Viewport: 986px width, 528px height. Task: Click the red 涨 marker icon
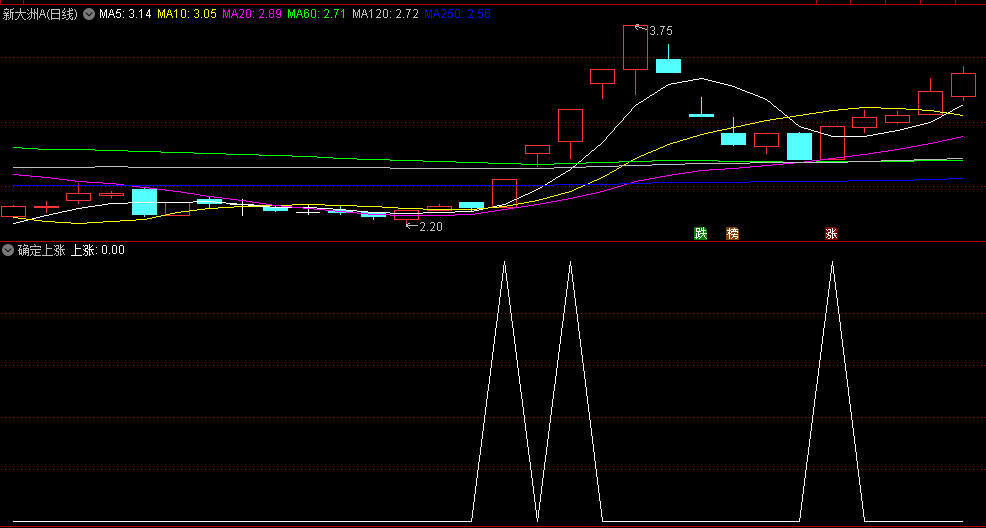point(831,234)
